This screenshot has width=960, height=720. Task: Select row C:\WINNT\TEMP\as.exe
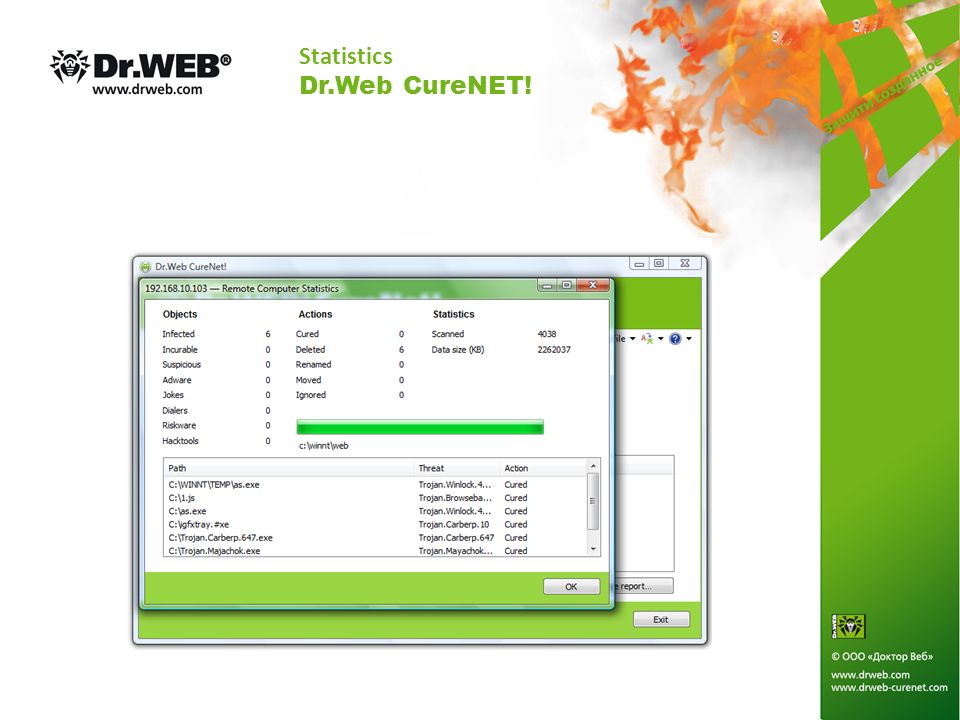coord(375,485)
